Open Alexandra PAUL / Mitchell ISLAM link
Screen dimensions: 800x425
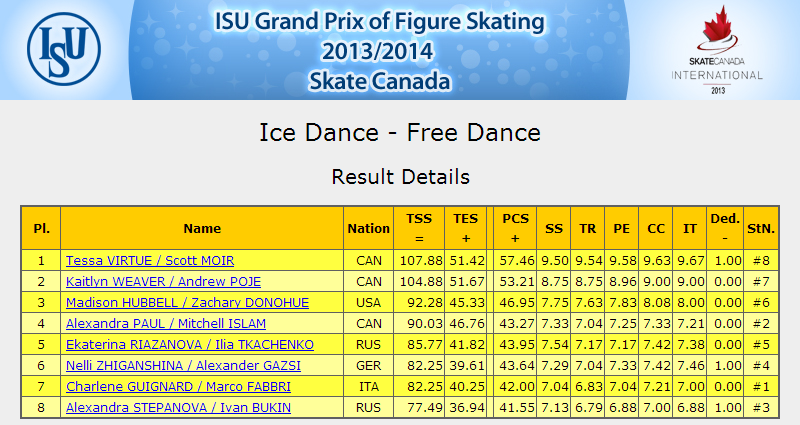pos(166,323)
